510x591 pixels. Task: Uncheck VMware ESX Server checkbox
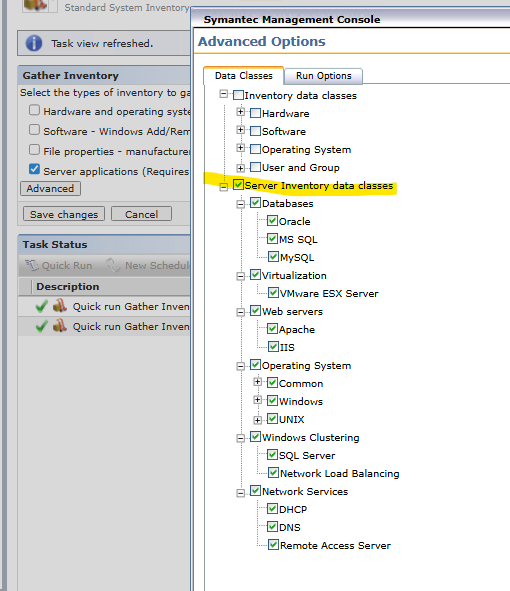273,293
